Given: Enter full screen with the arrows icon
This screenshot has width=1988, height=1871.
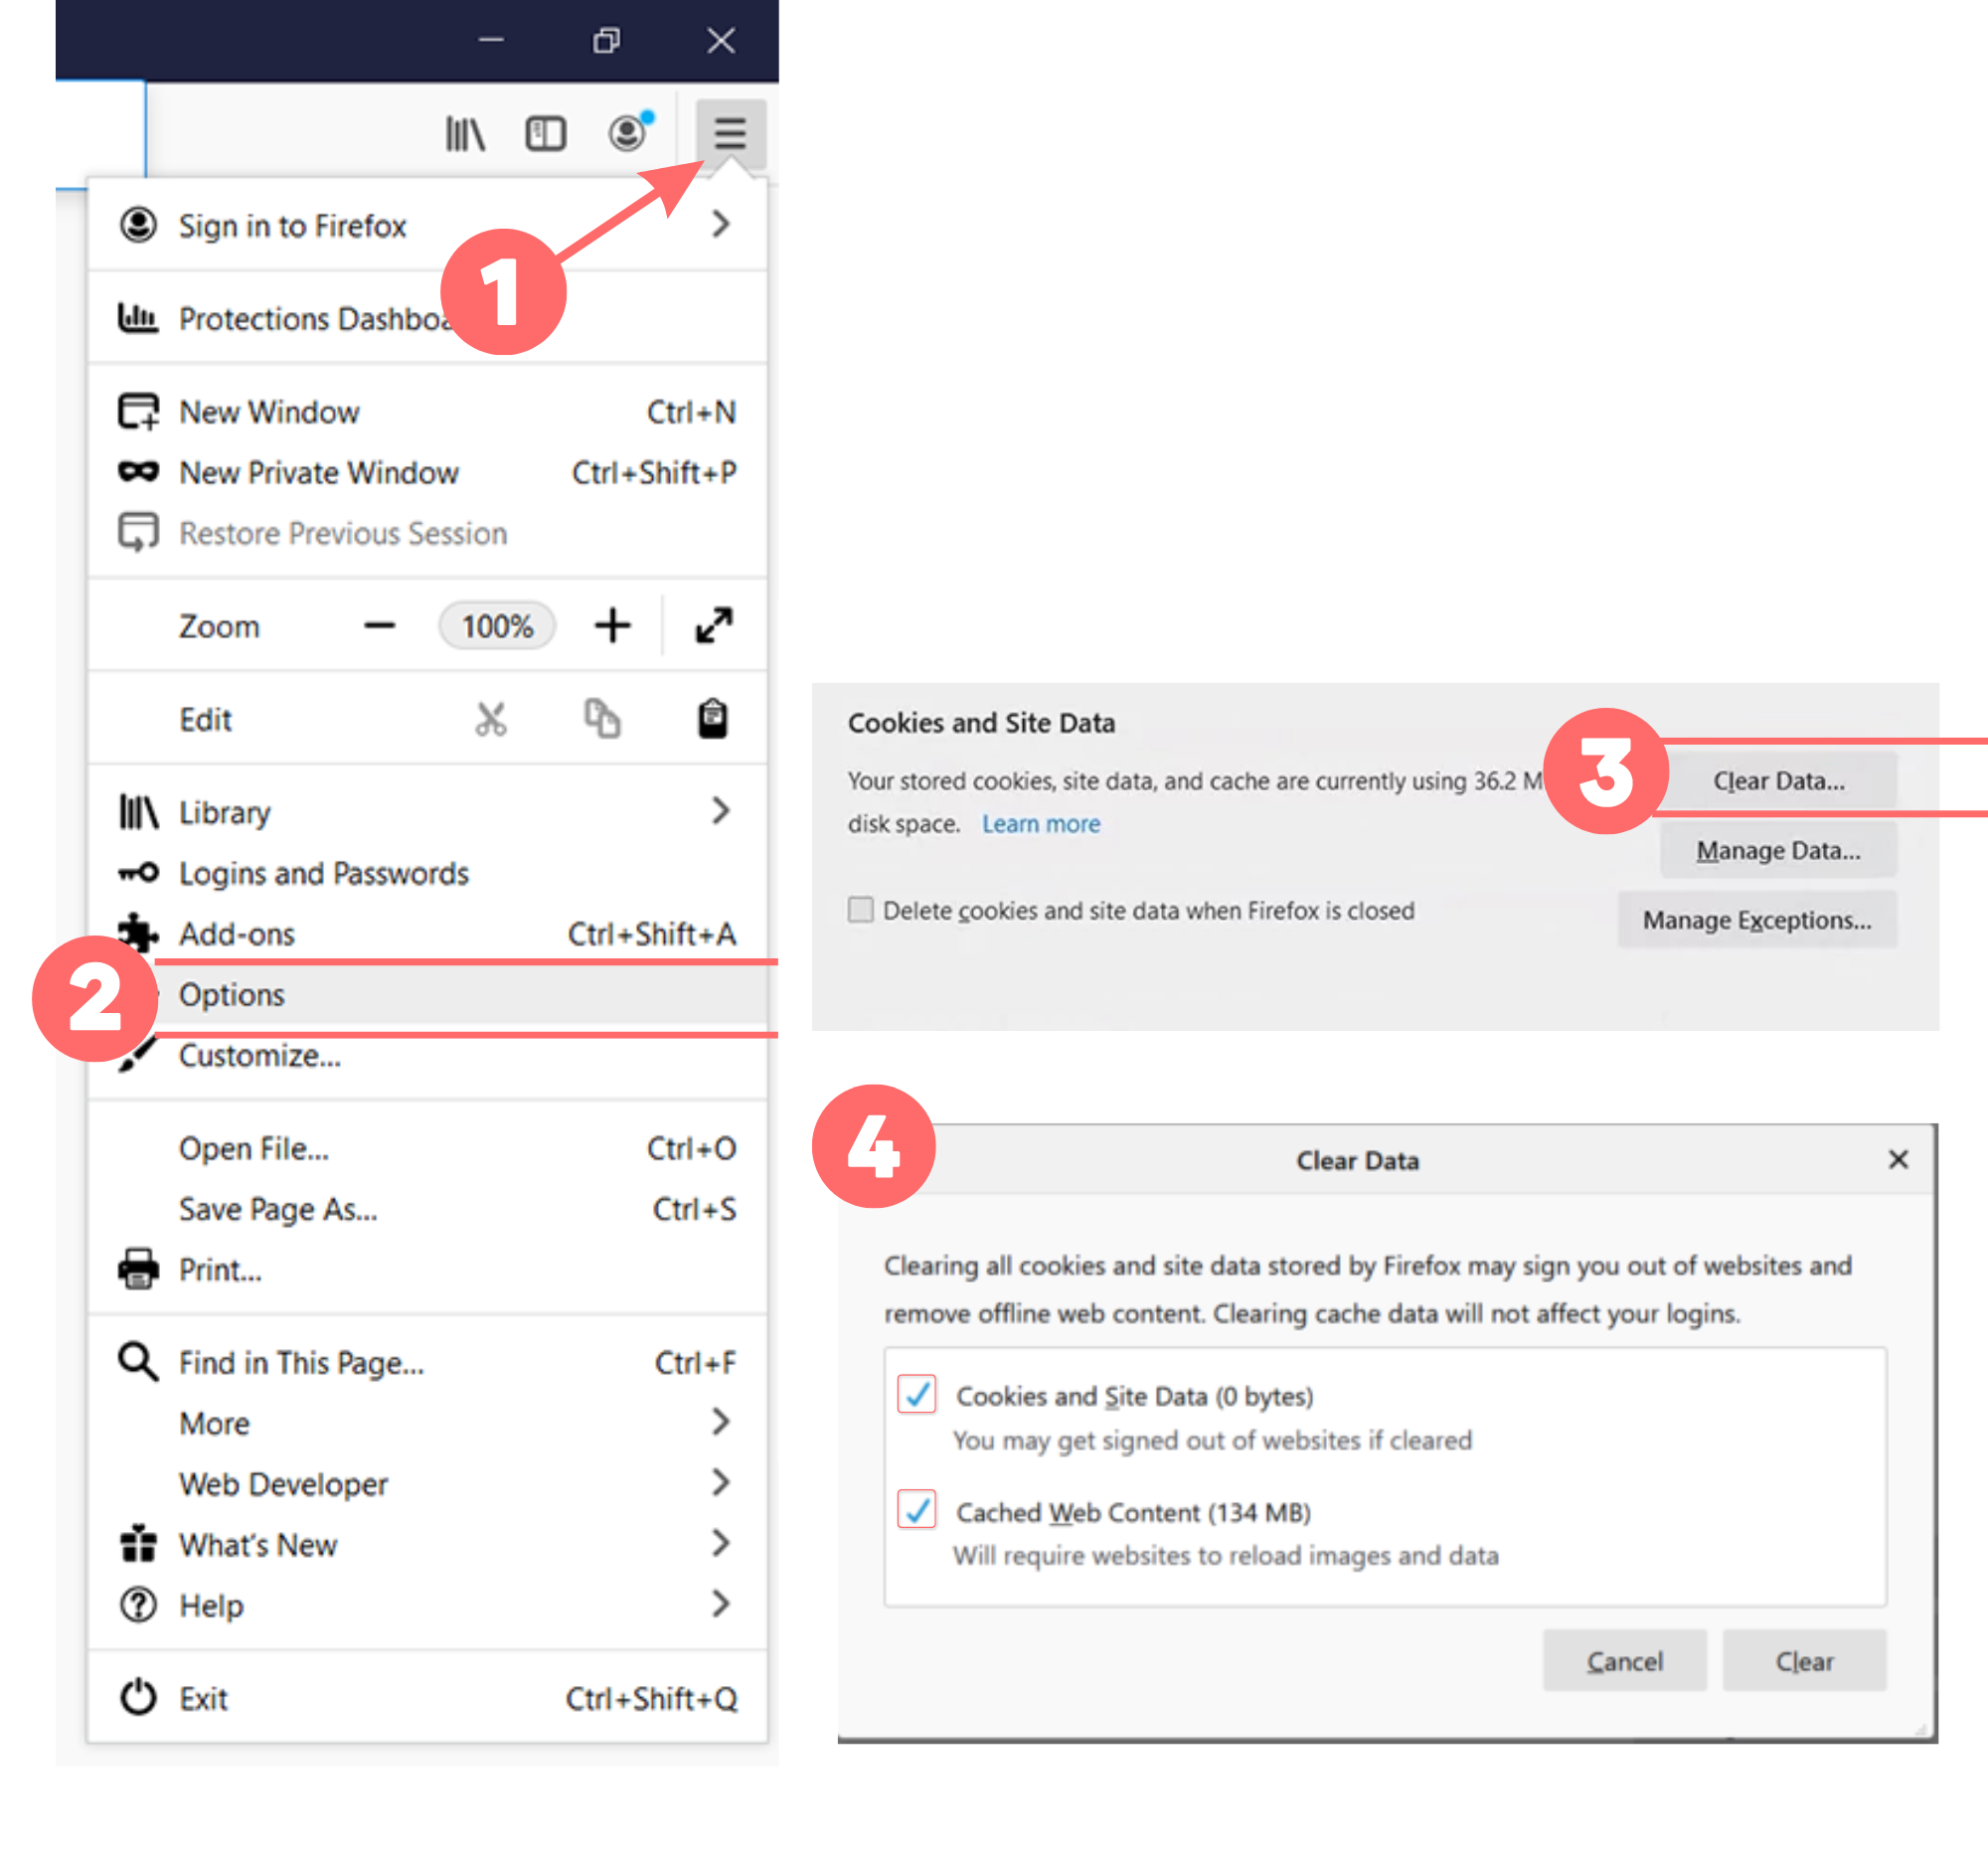Looking at the screenshot, I should pyautogui.click(x=714, y=626).
